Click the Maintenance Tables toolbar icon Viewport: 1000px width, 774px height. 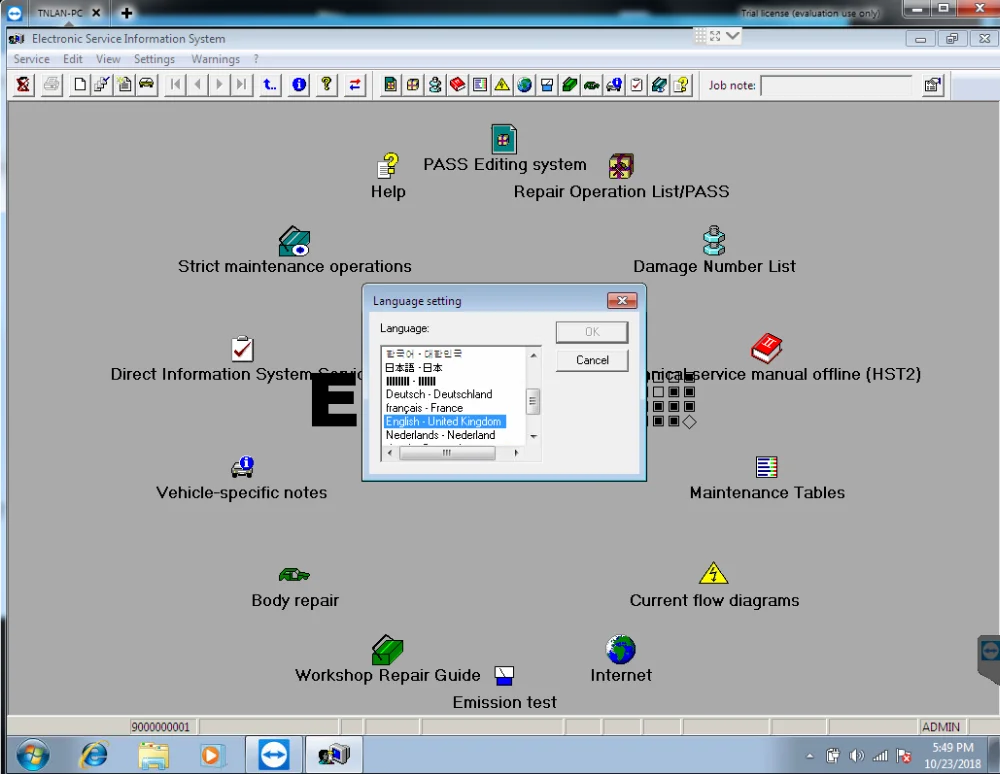point(480,85)
